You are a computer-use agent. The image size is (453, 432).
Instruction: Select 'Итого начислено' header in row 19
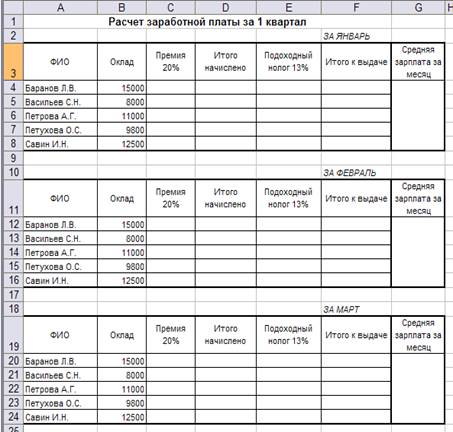[226, 335]
